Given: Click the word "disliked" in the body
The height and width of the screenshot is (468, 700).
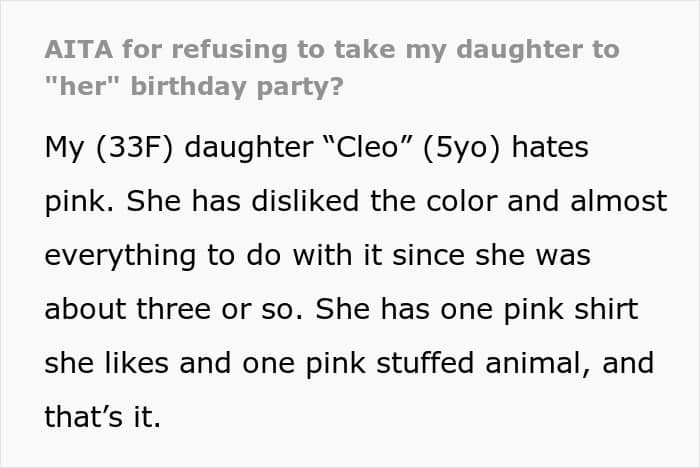Looking at the screenshot, I should click(x=305, y=201).
